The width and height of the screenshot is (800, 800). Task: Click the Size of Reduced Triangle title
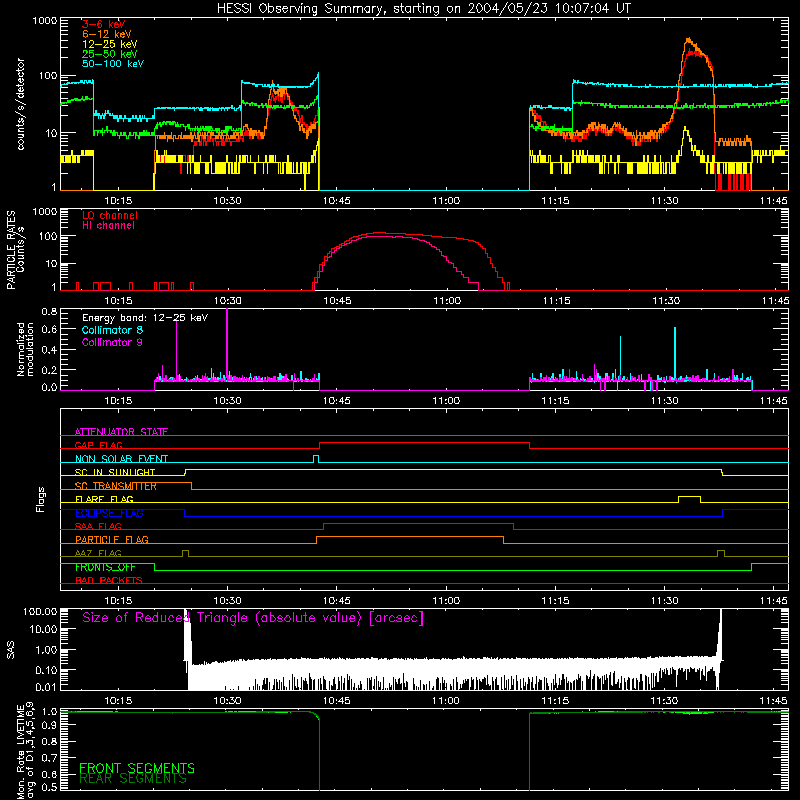(253, 618)
